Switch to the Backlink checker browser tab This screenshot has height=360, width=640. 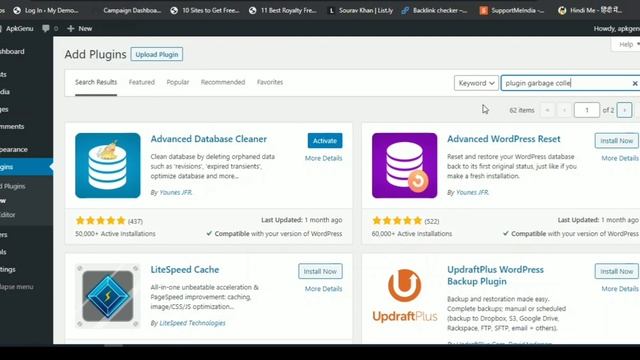[x=435, y=11]
